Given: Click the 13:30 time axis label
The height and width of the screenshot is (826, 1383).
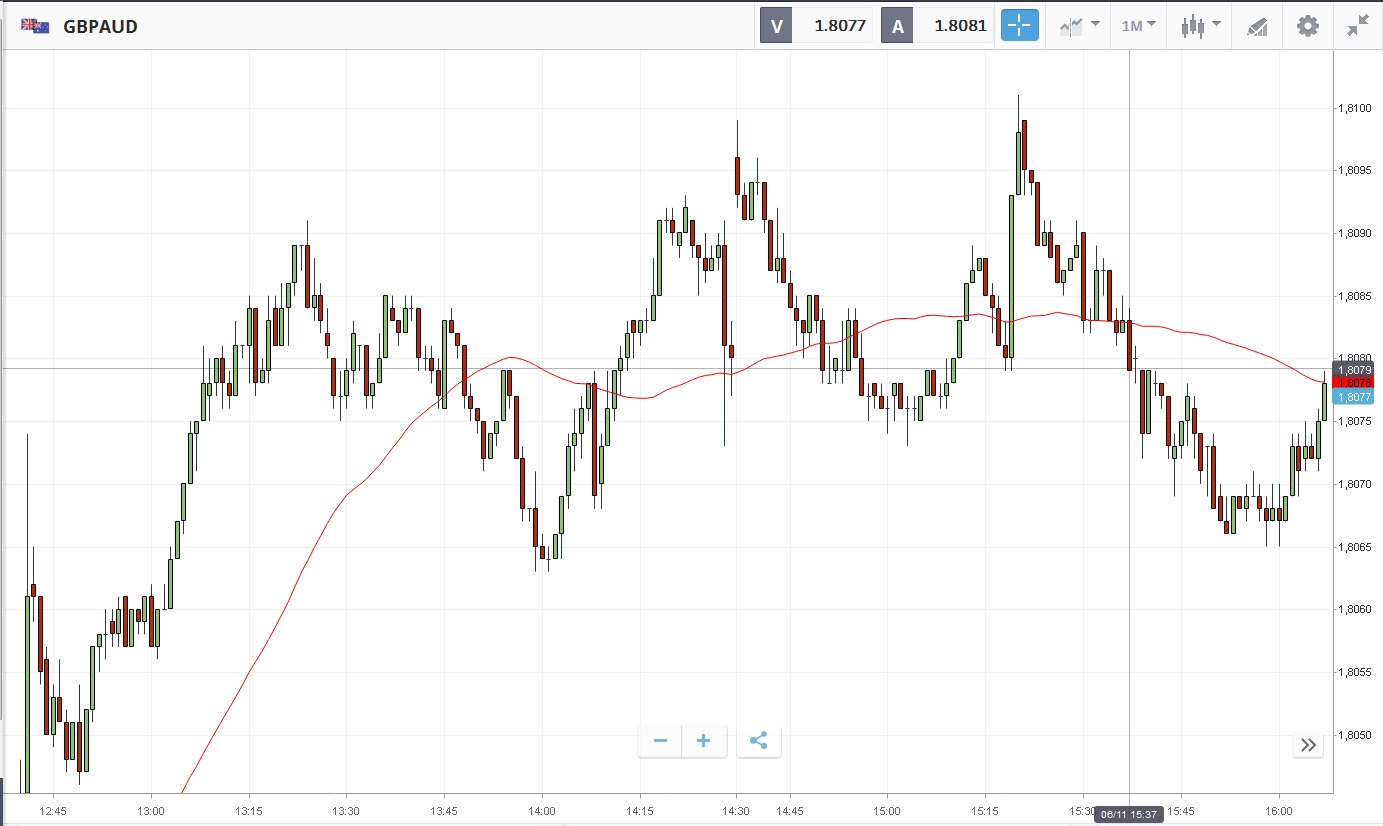Looking at the screenshot, I should (x=346, y=811).
